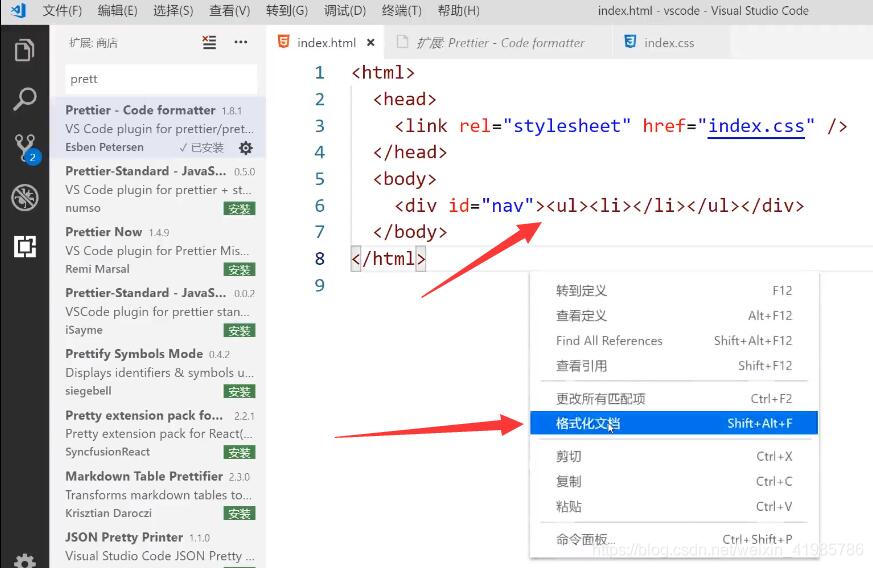Open the 文件(F) menu
The width and height of the screenshot is (873, 568).
[x=62, y=11]
